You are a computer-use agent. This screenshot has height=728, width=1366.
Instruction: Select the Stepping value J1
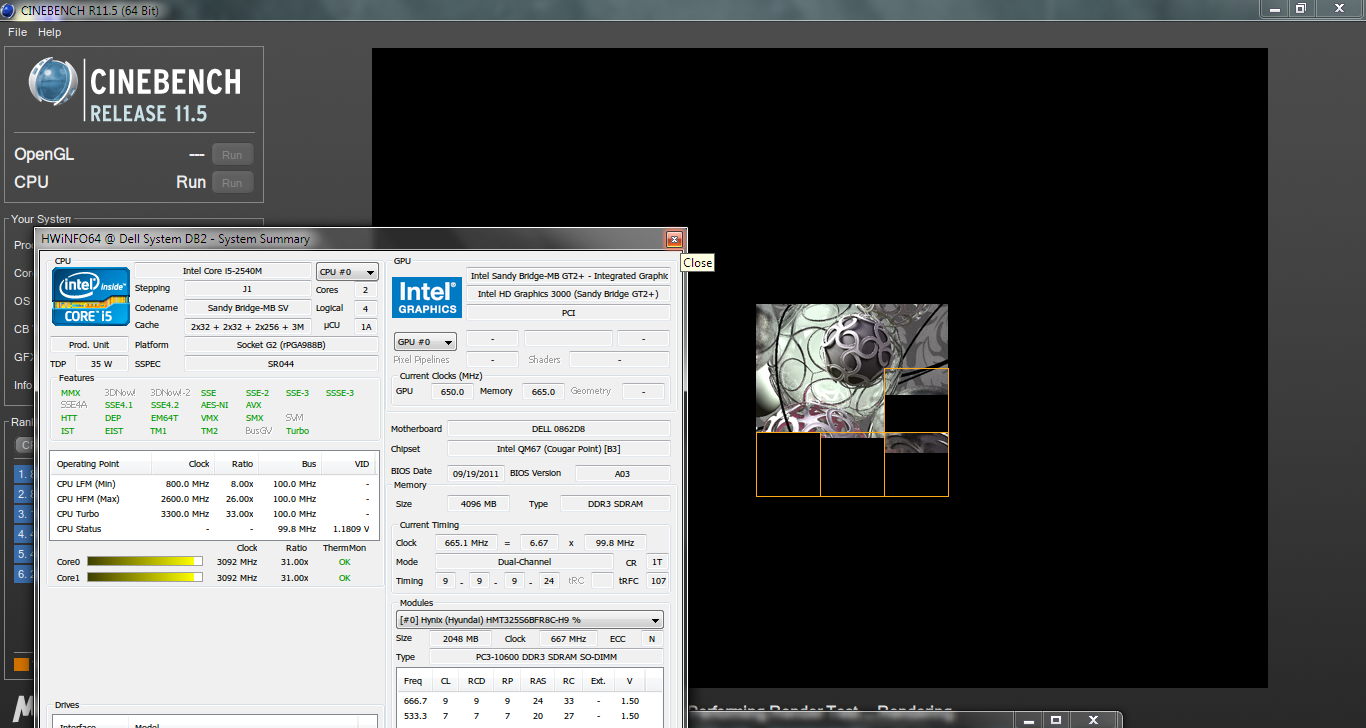tap(247, 289)
